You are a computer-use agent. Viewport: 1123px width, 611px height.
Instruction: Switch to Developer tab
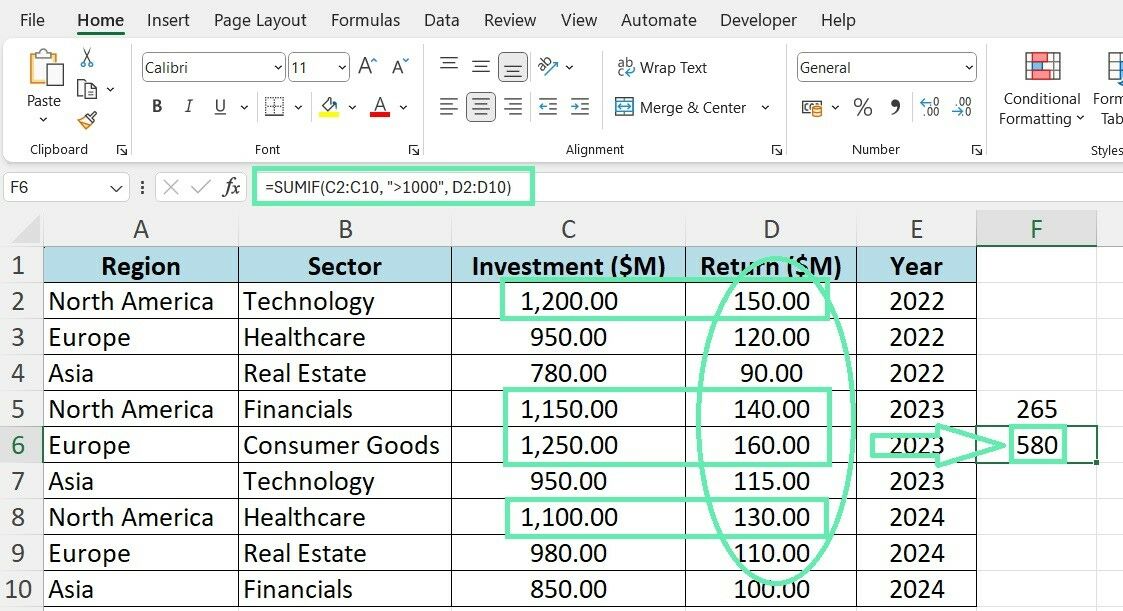pyautogui.click(x=758, y=20)
